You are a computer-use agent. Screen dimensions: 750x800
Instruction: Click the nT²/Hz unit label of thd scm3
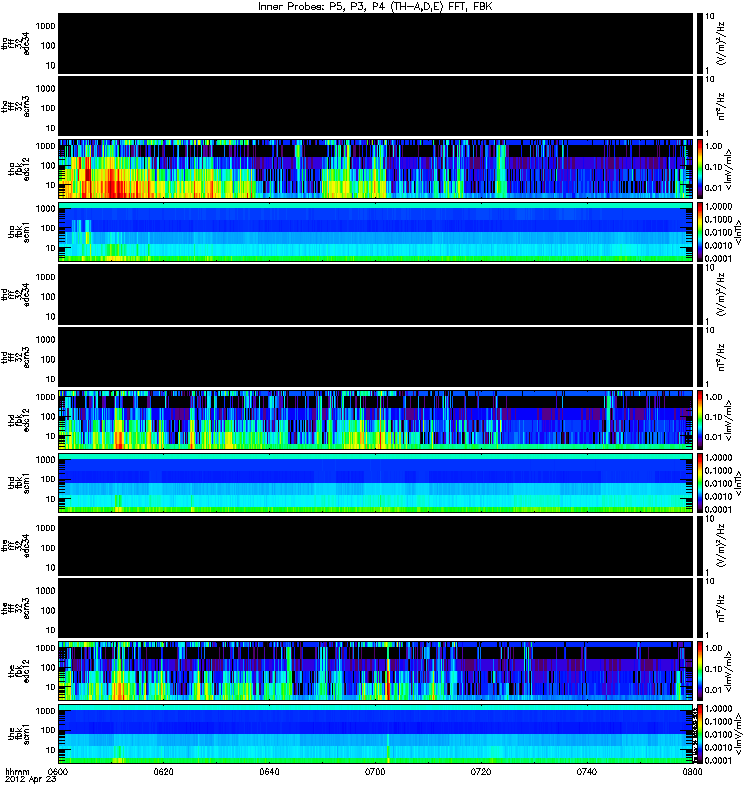(721, 357)
